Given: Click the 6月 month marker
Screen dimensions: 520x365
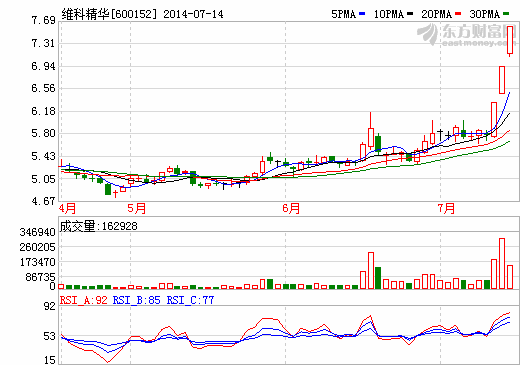Looking at the screenshot, I should pos(291,209).
